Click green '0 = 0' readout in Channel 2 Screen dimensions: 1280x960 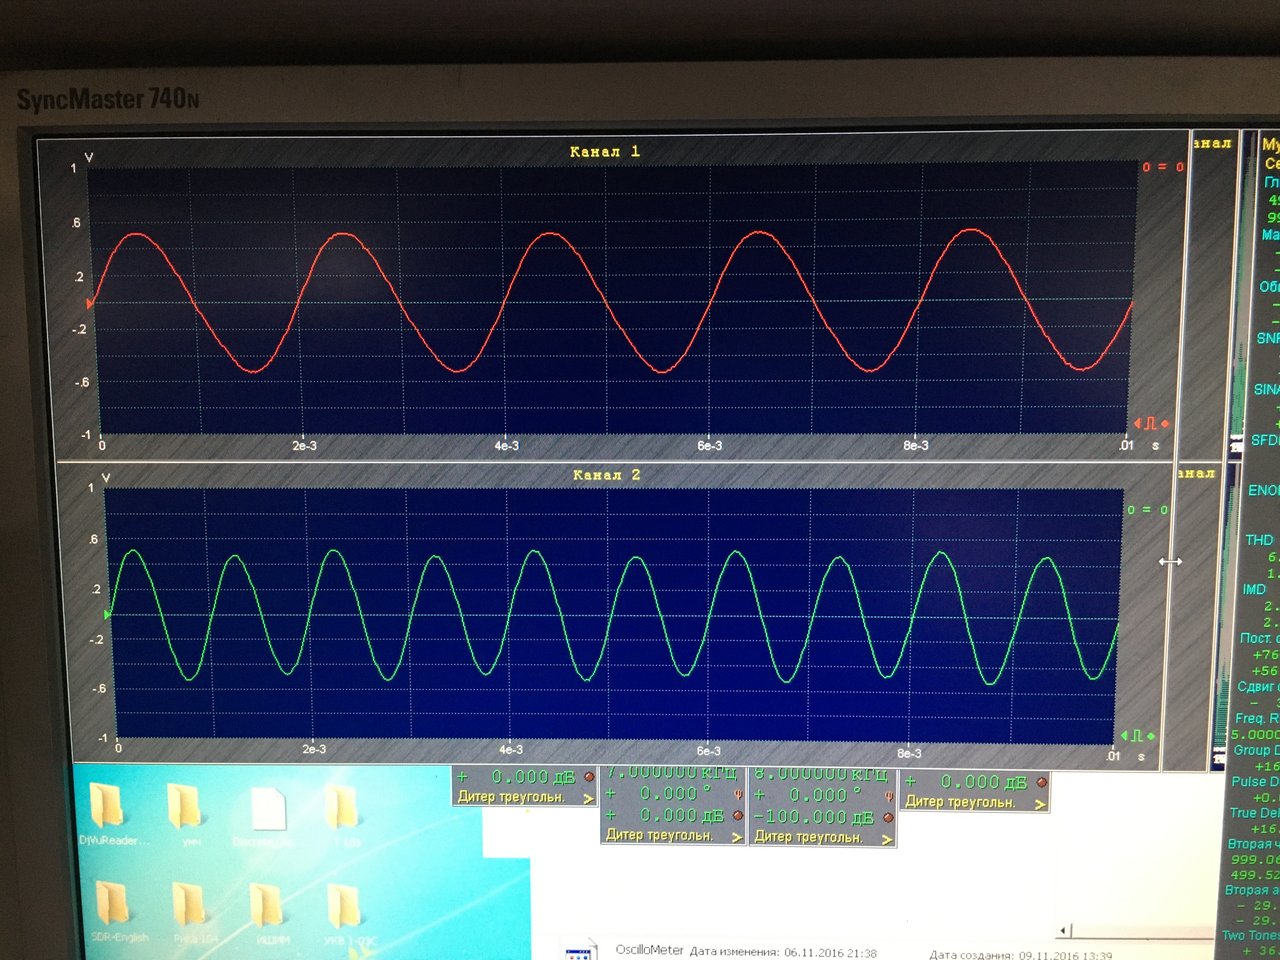(x=1147, y=510)
